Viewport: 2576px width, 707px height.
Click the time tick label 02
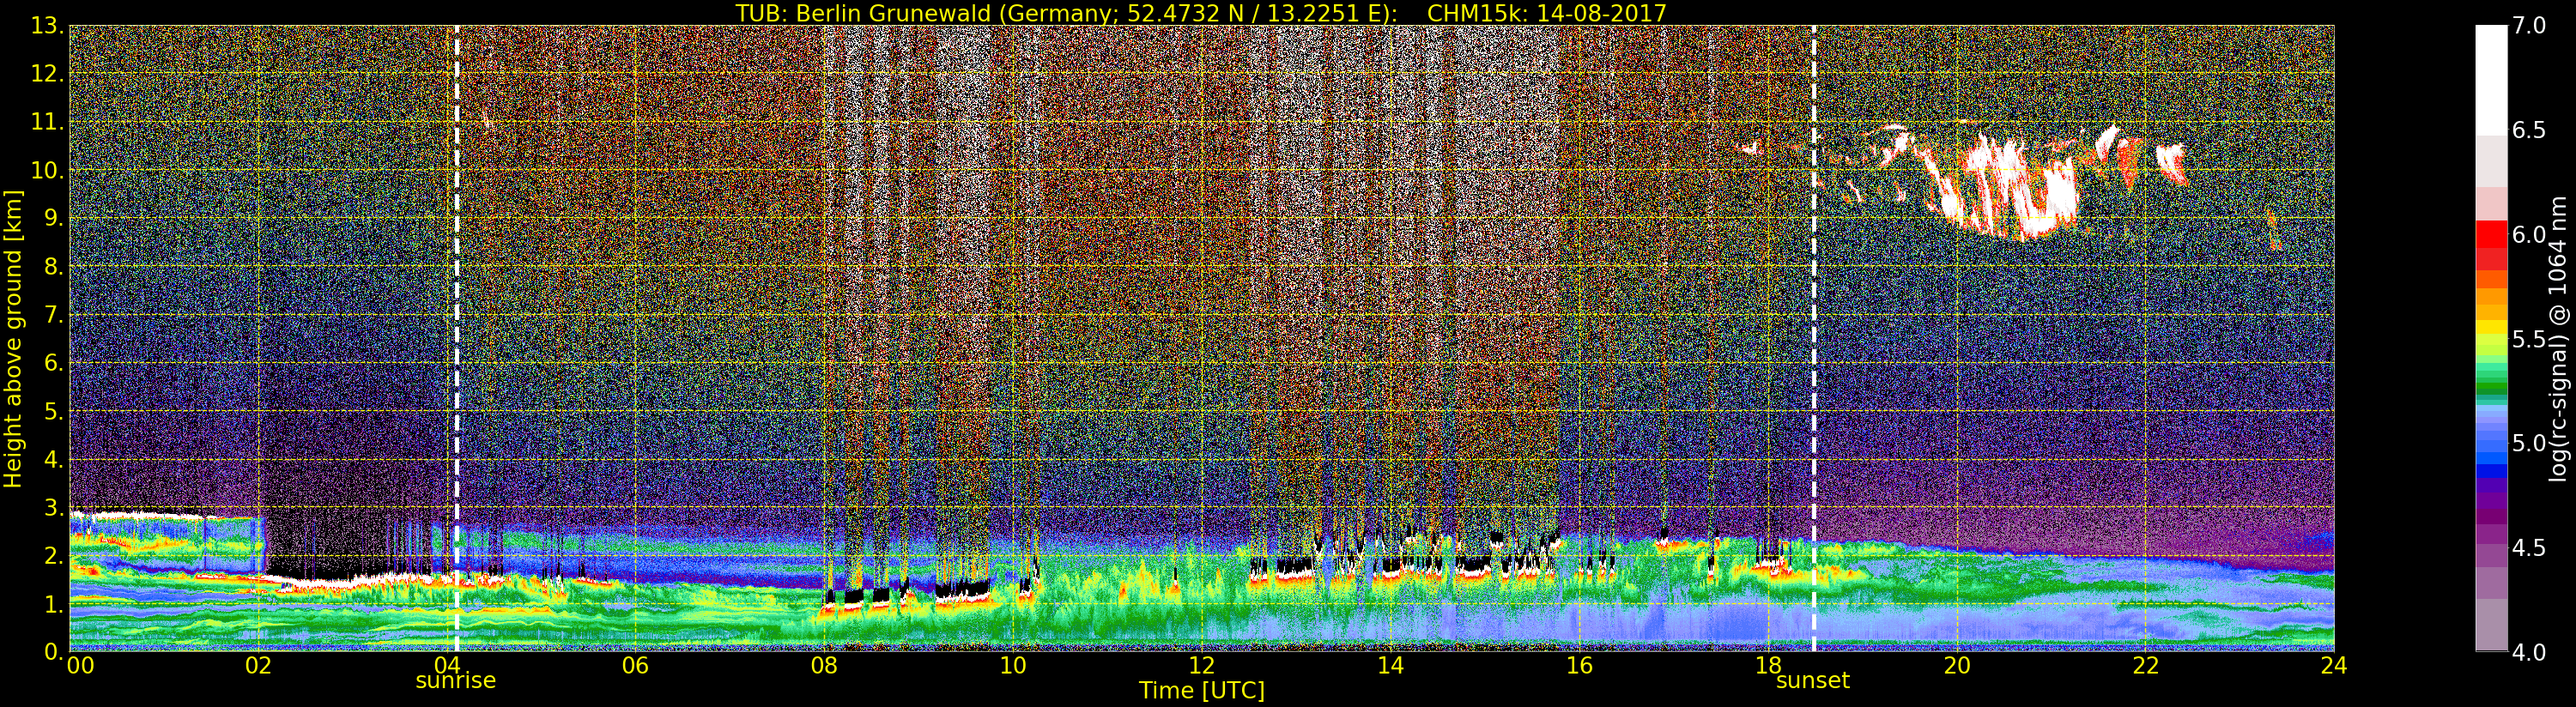(258, 666)
